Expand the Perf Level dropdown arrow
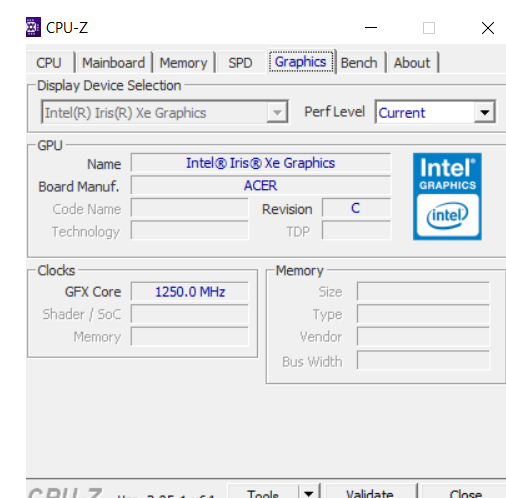This screenshot has height=498, width=506. pyautogui.click(x=485, y=112)
